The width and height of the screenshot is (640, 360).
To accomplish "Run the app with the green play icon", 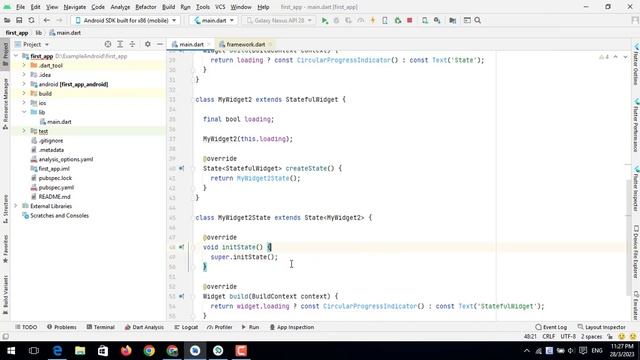I will point(324,20).
